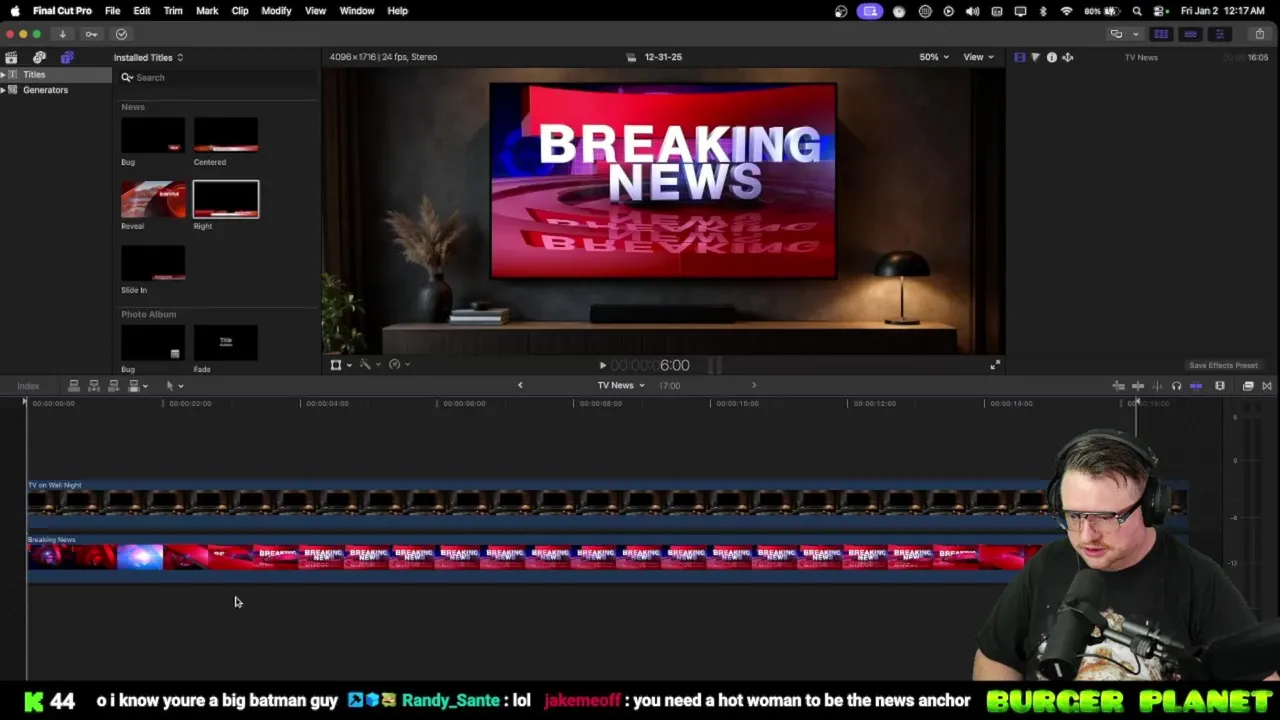Select the Slide In title thumbnail

pos(153,263)
